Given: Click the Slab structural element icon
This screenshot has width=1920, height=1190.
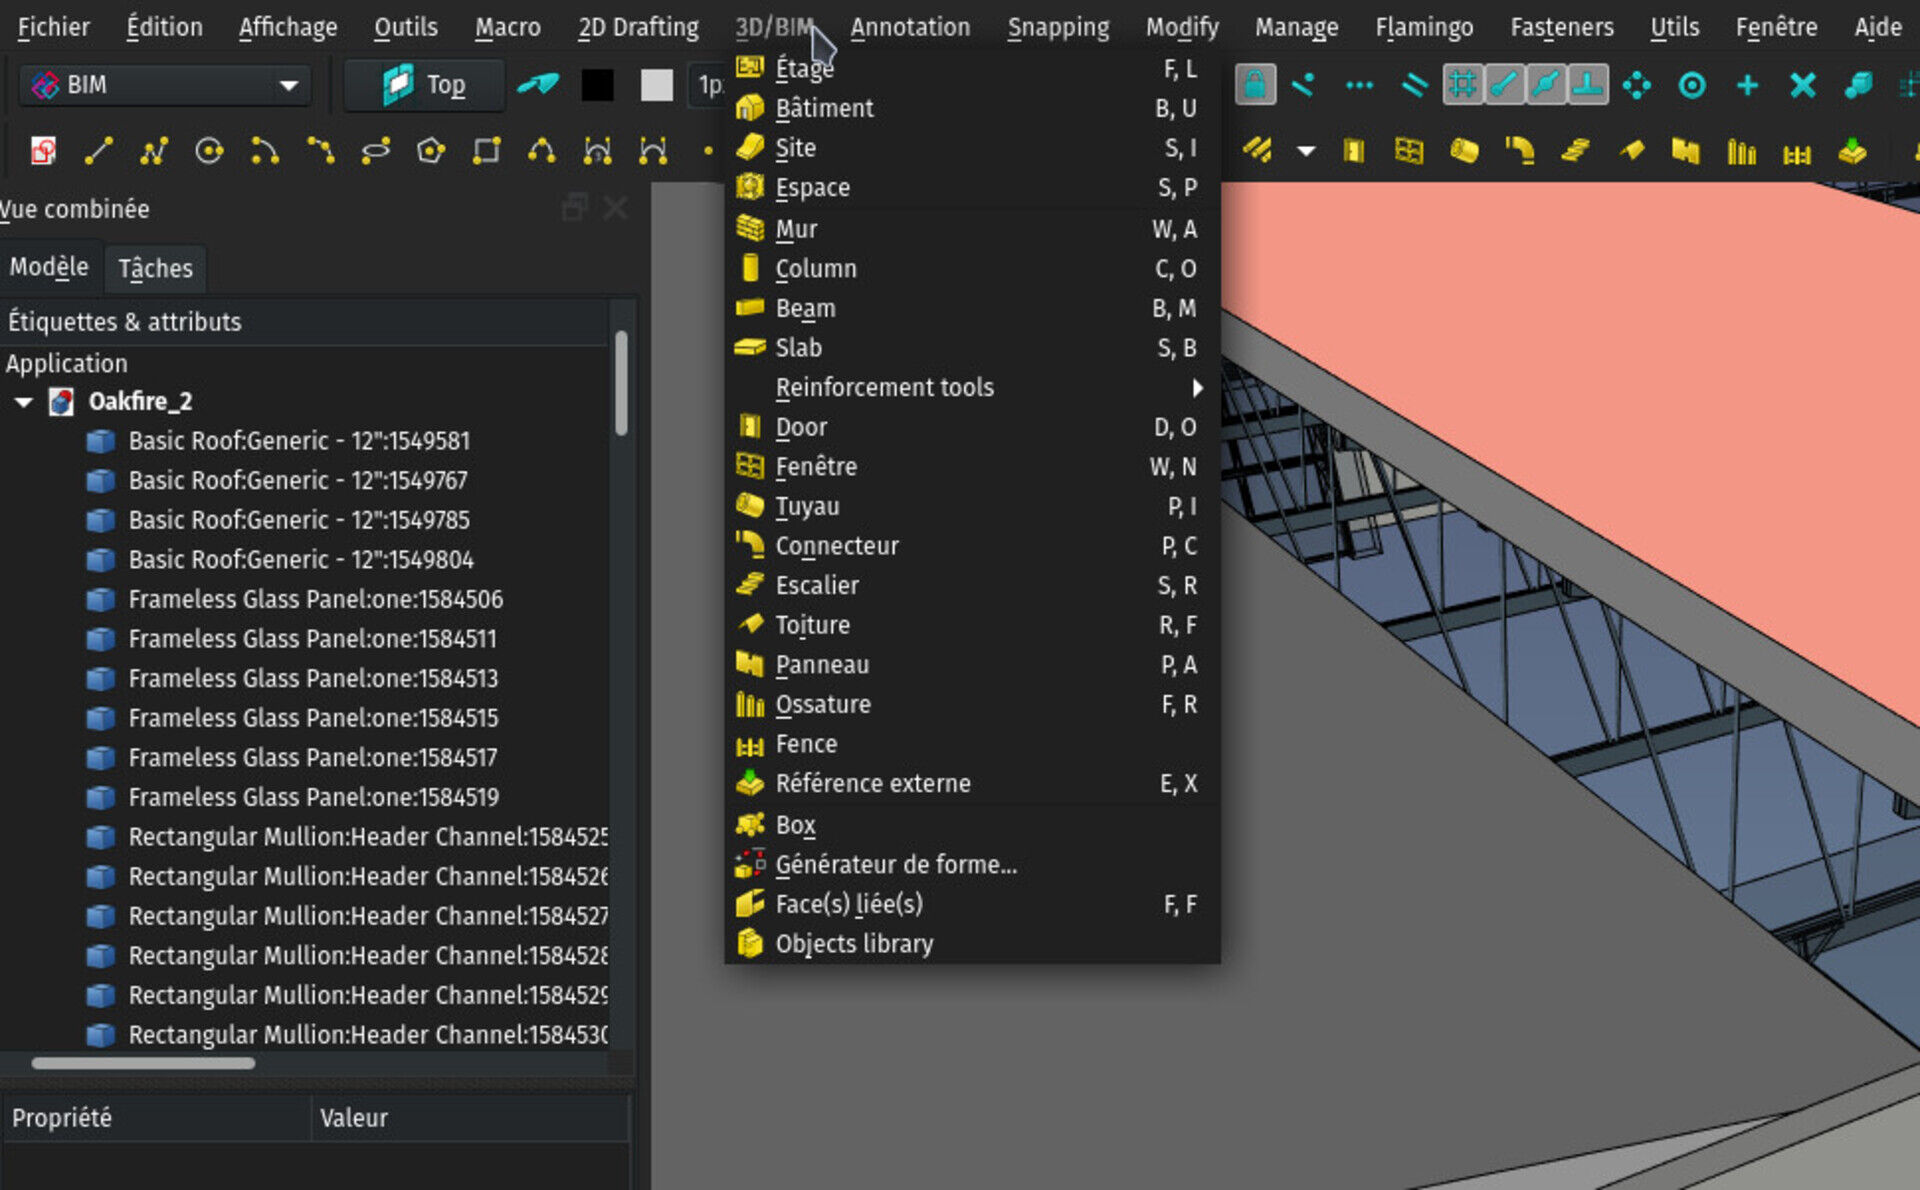Looking at the screenshot, I should [752, 348].
